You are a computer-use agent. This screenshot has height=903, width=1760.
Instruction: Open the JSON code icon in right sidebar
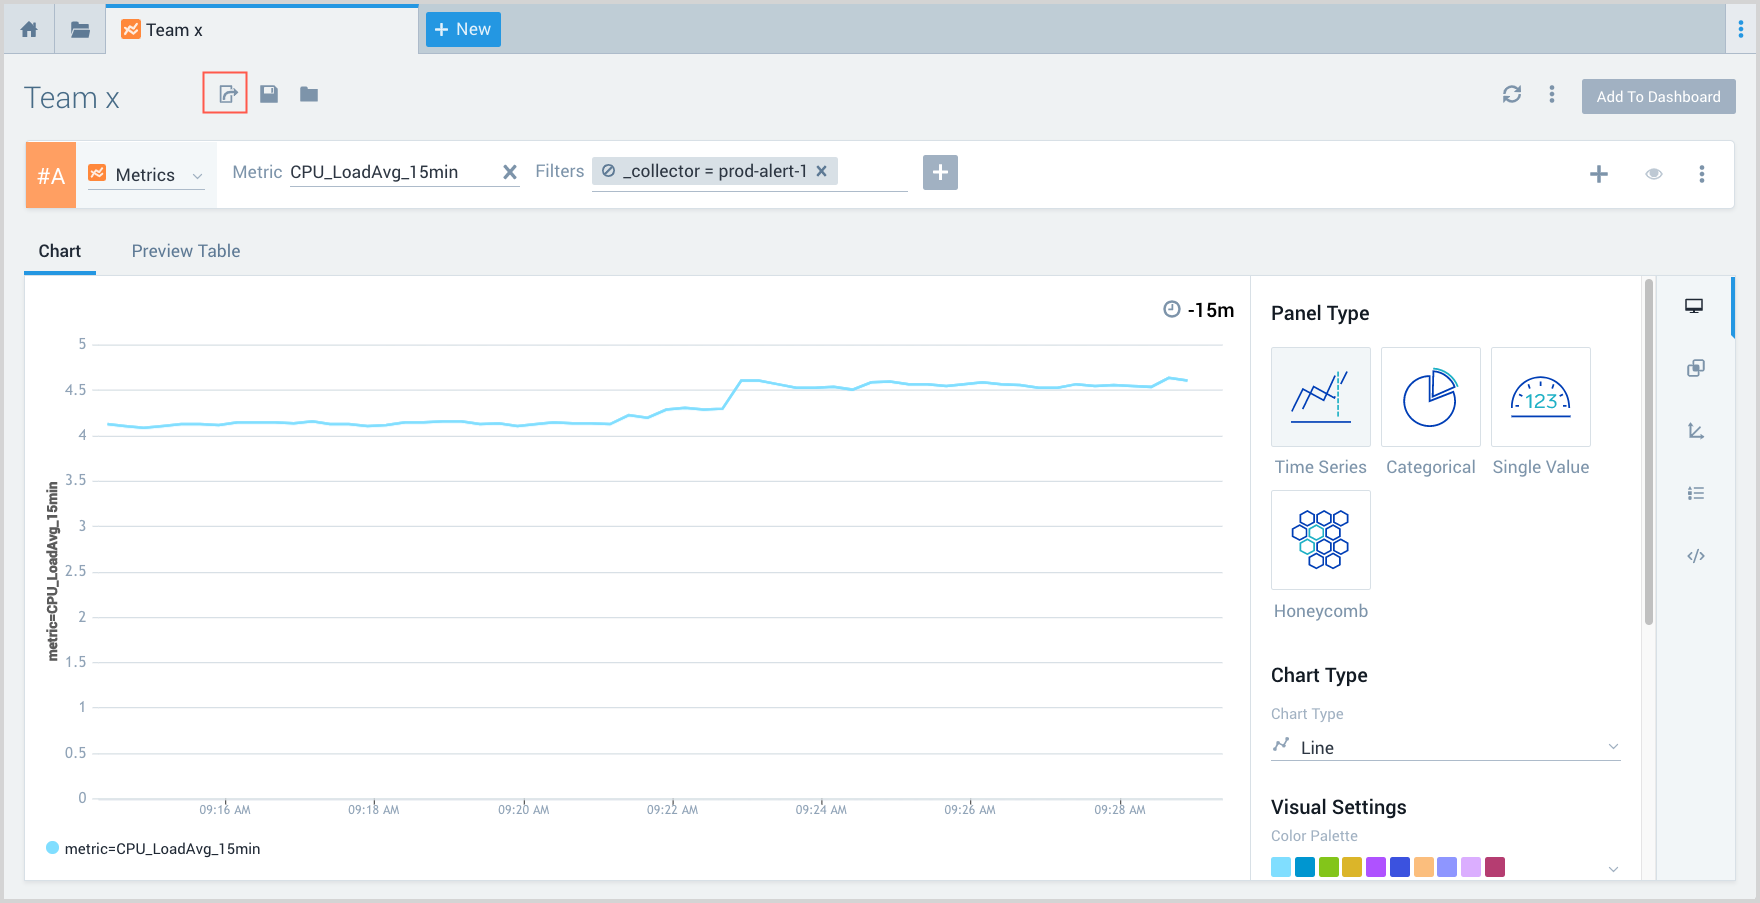coord(1695,556)
